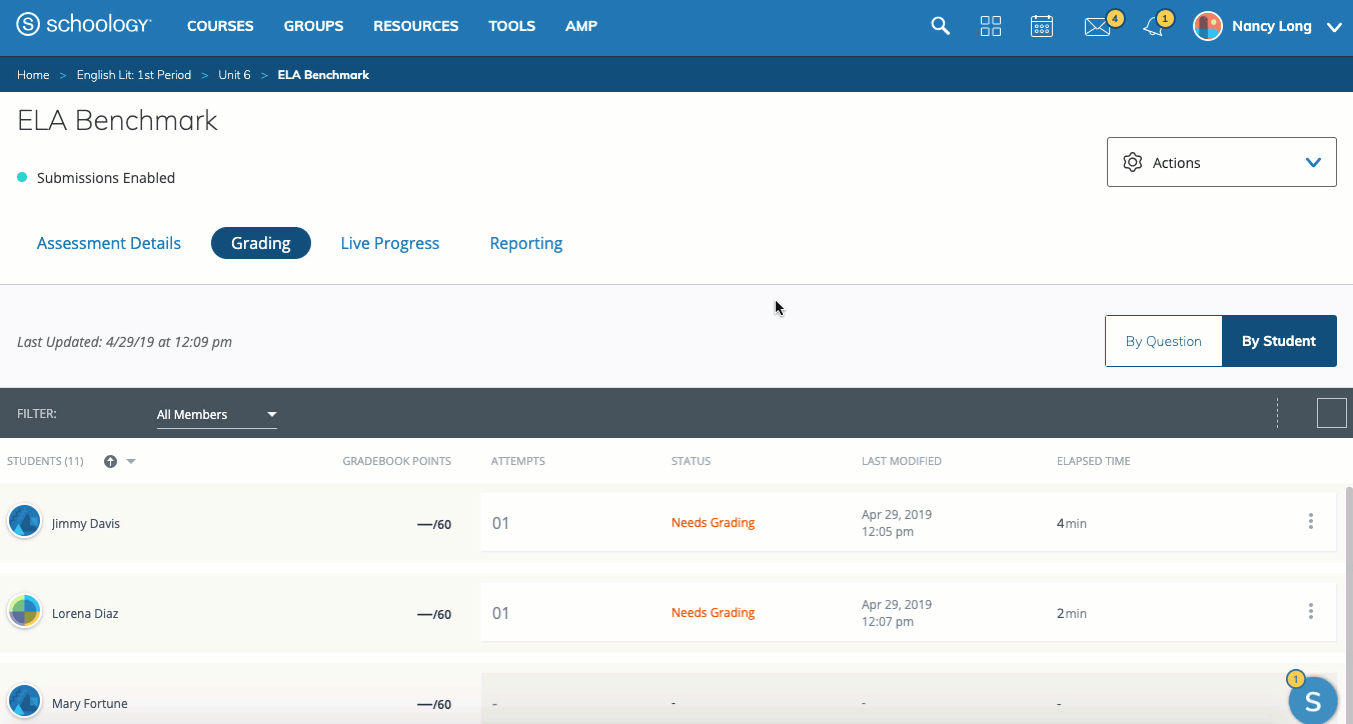Open options menu for Lorena Diaz
The height and width of the screenshot is (724, 1353).
1310,611
